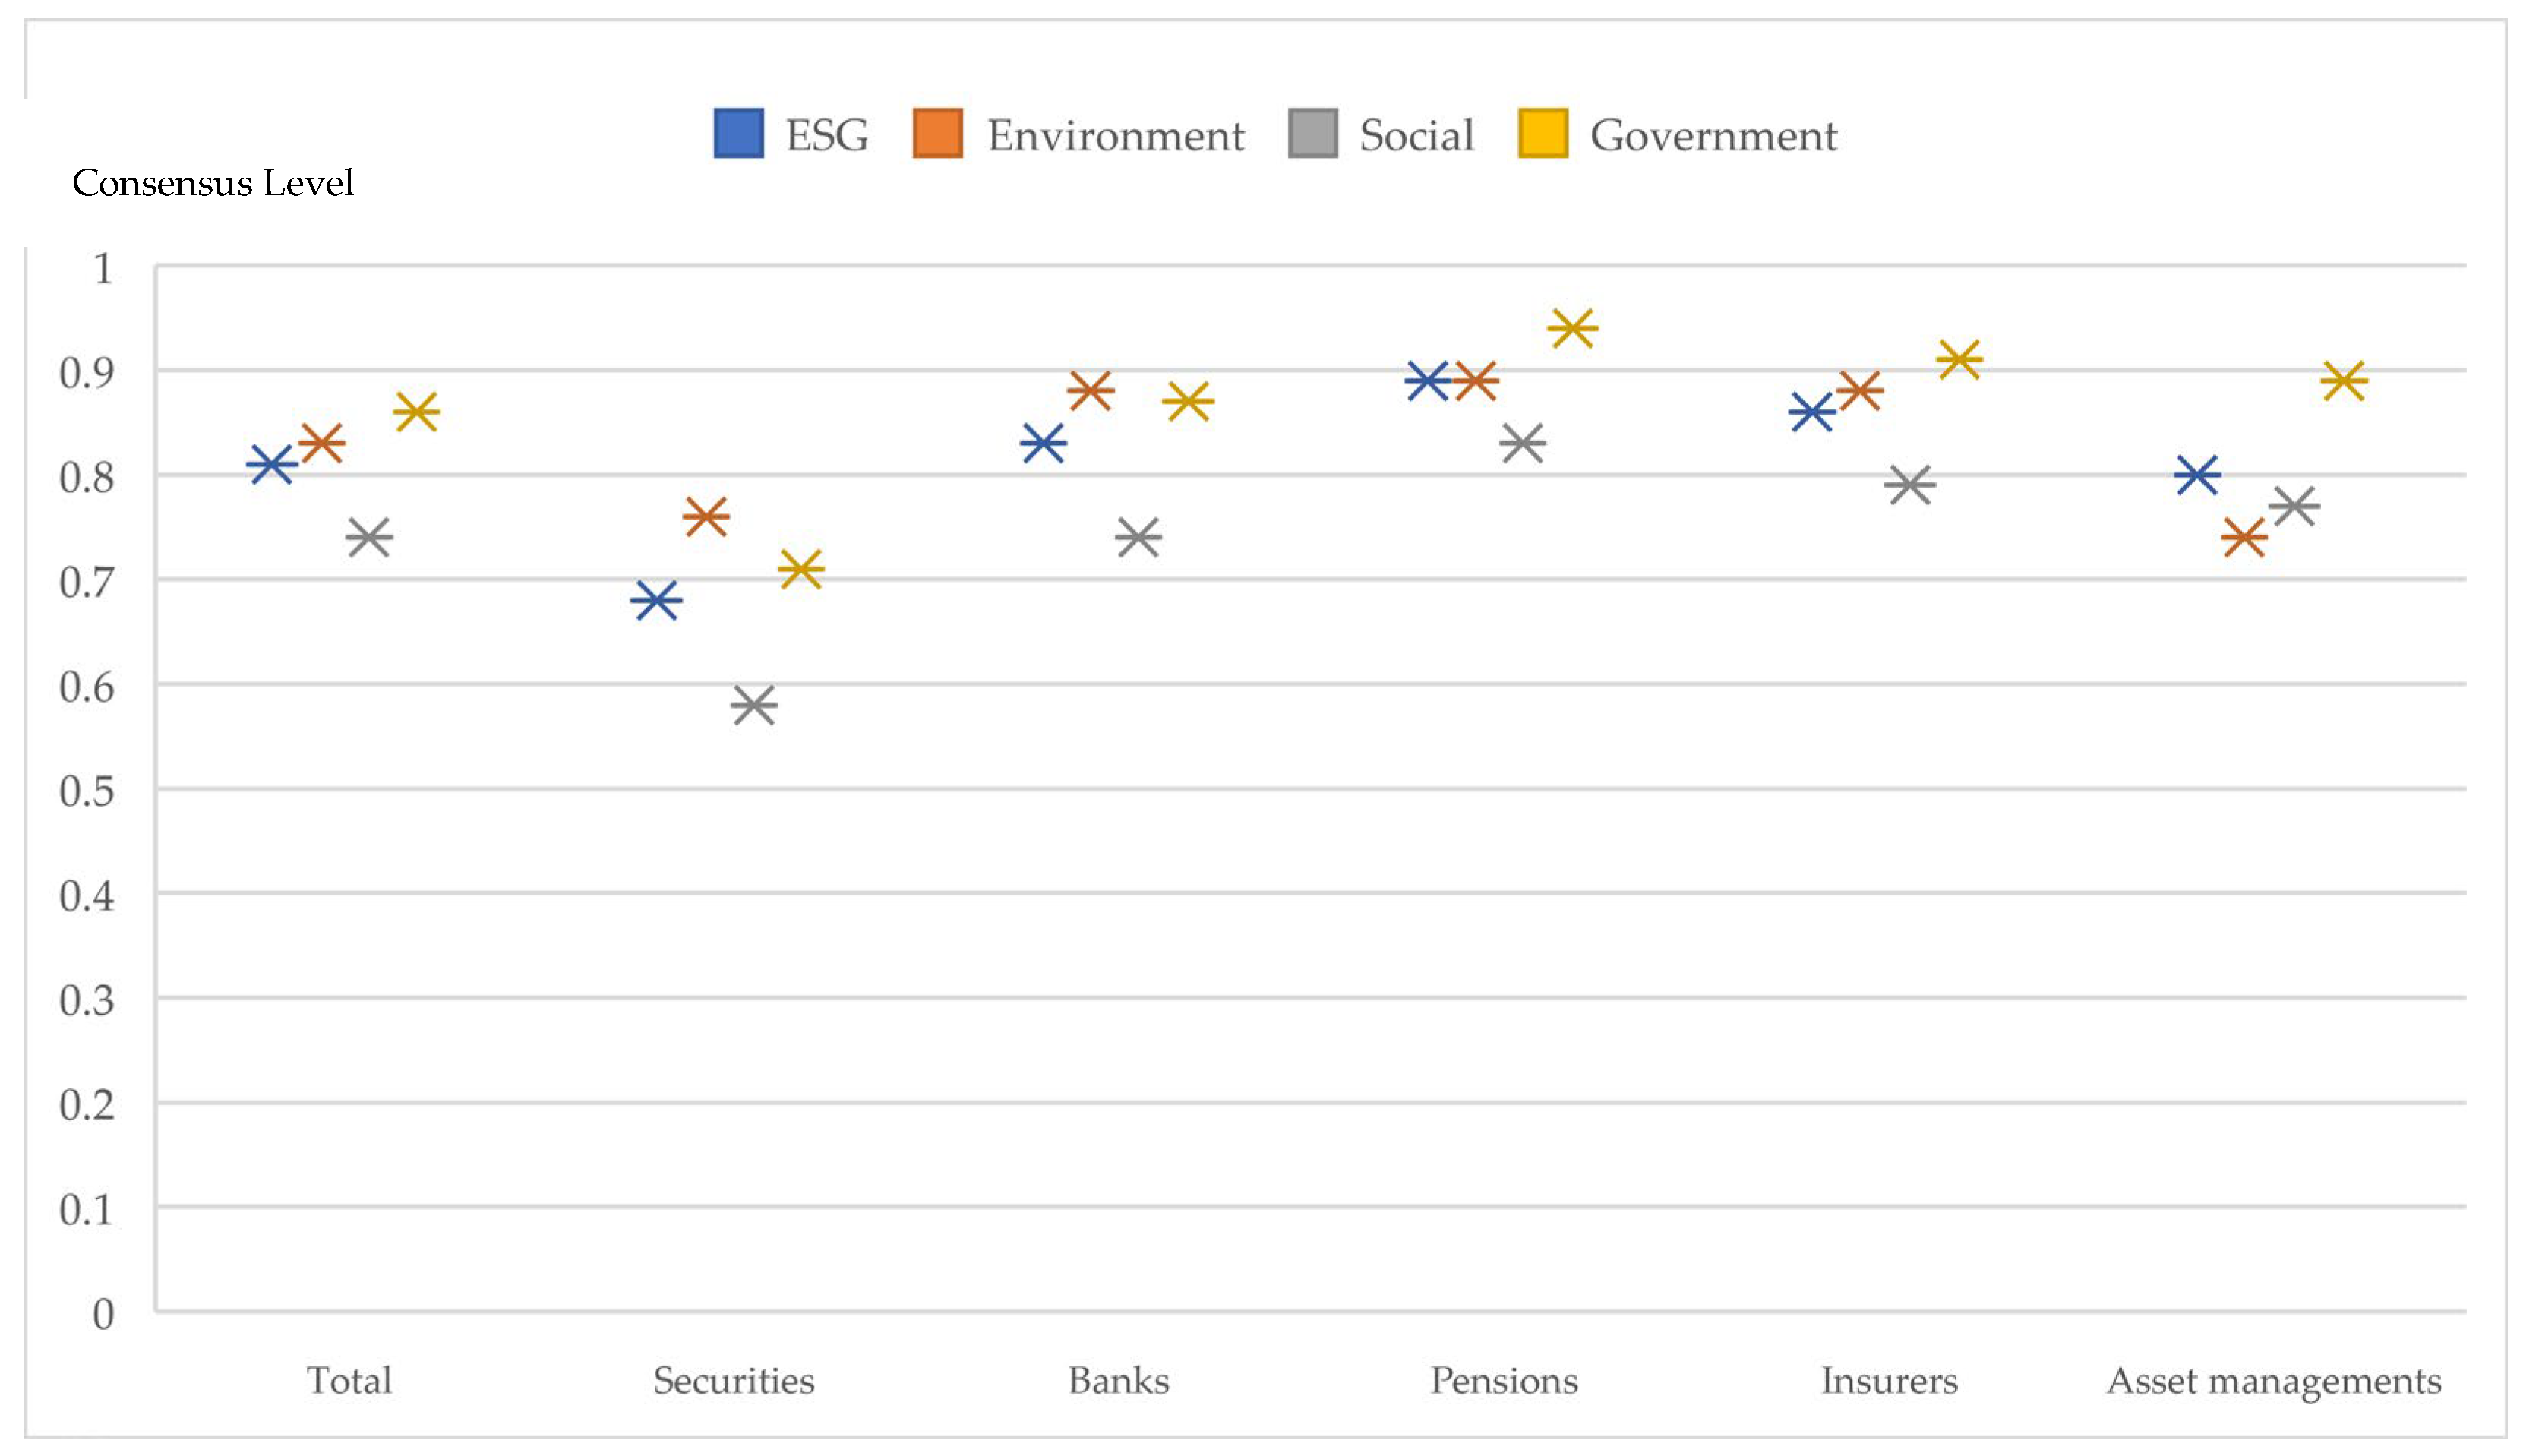This screenshot has width=2523, height=1456.
Task: Select the yellow Government marker for Pensions
Action: tap(1572, 328)
